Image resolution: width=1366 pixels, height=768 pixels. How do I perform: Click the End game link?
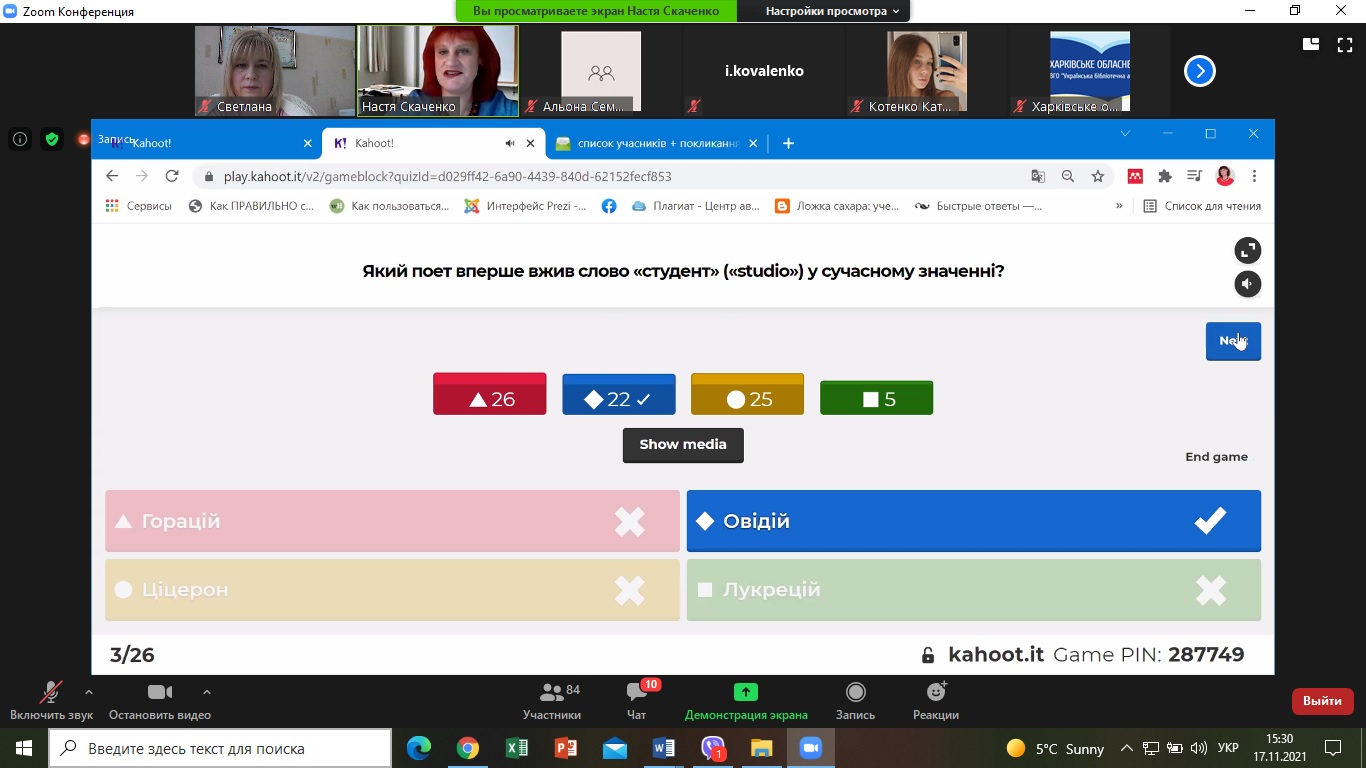[1216, 457]
